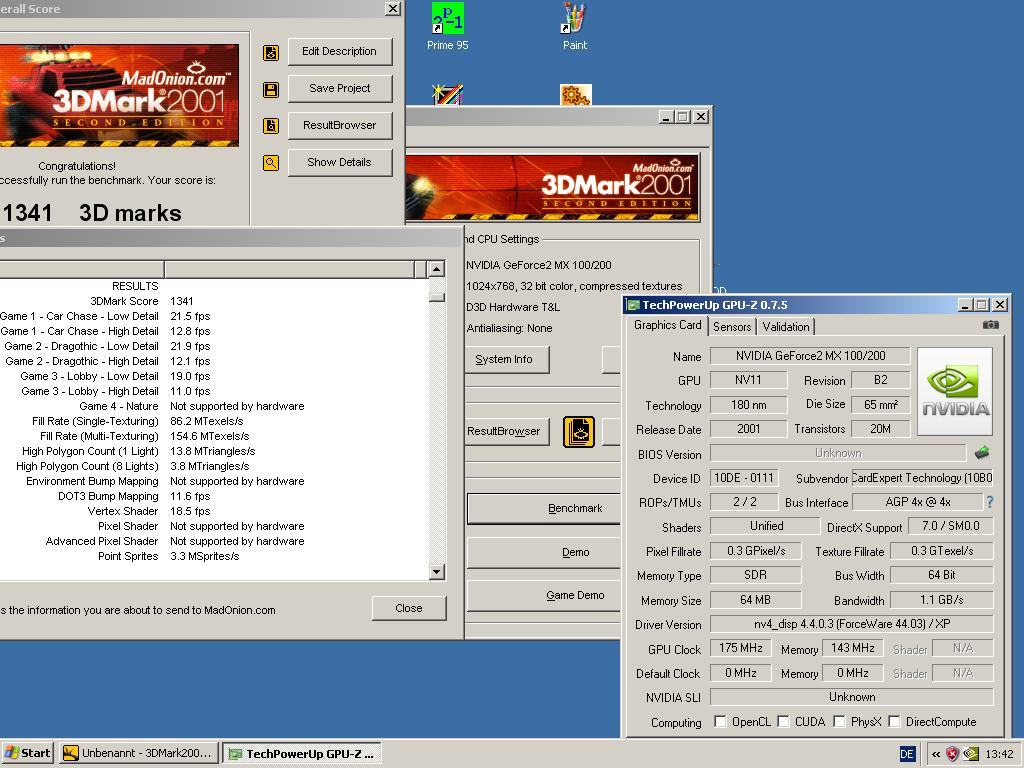The height and width of the screenshot is (768, 1024).
Task: Click the yellow ResultBrowser icon in 3DMark main window
Action: click(x=579, y=432)
